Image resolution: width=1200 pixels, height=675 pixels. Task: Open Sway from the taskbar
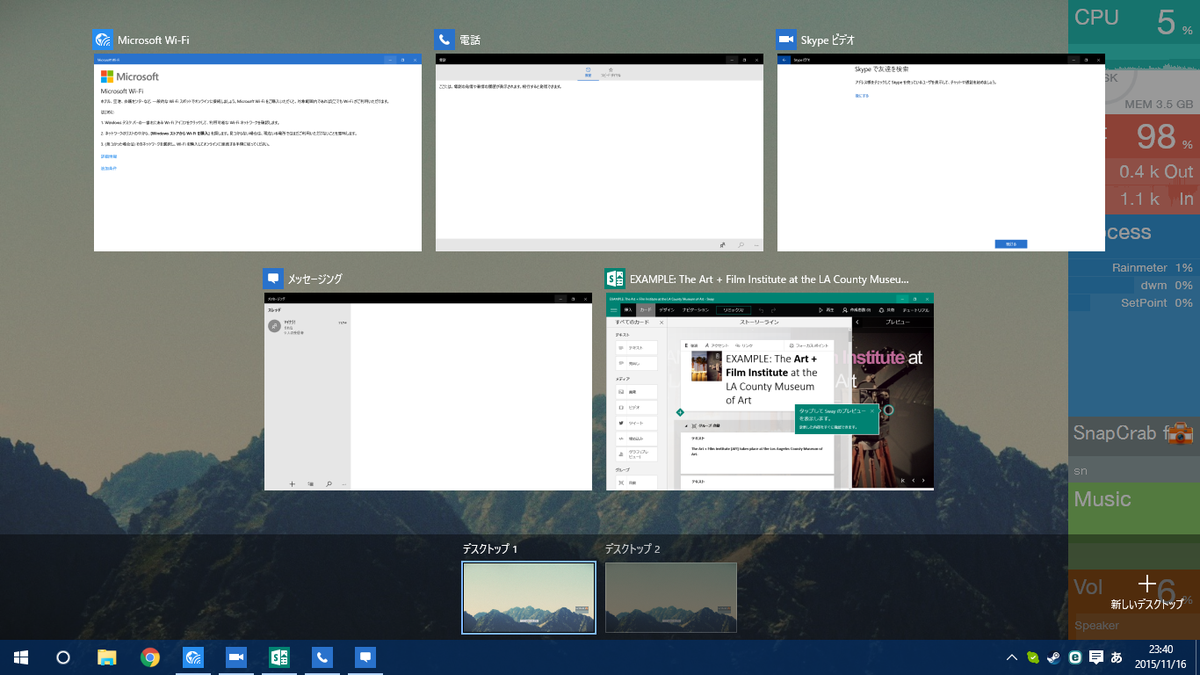278,657
